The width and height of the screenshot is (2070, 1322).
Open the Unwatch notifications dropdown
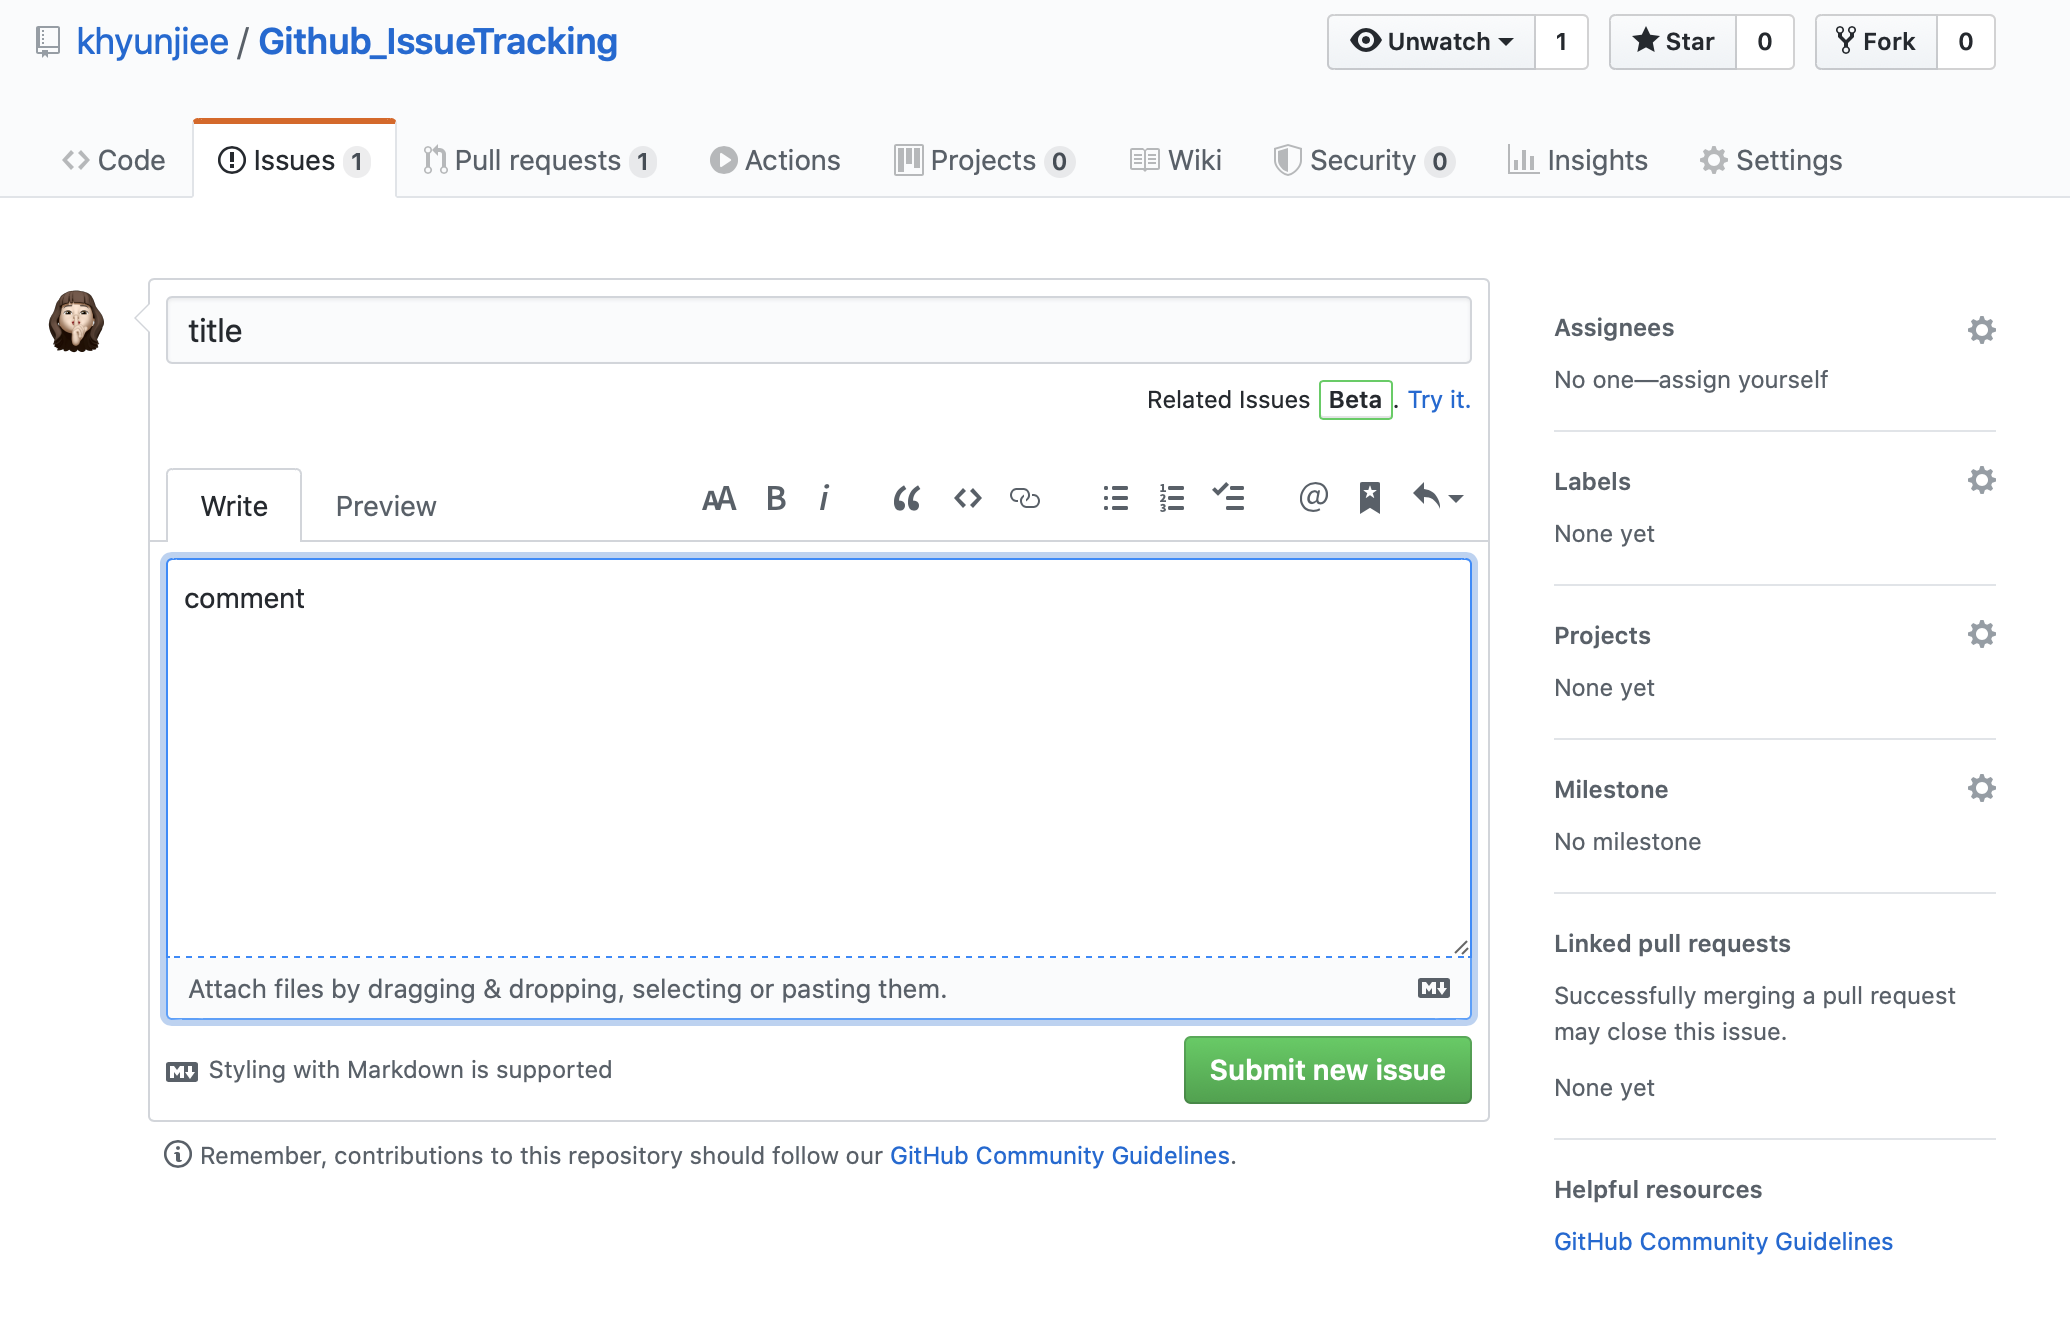(x=1431, y=42)
